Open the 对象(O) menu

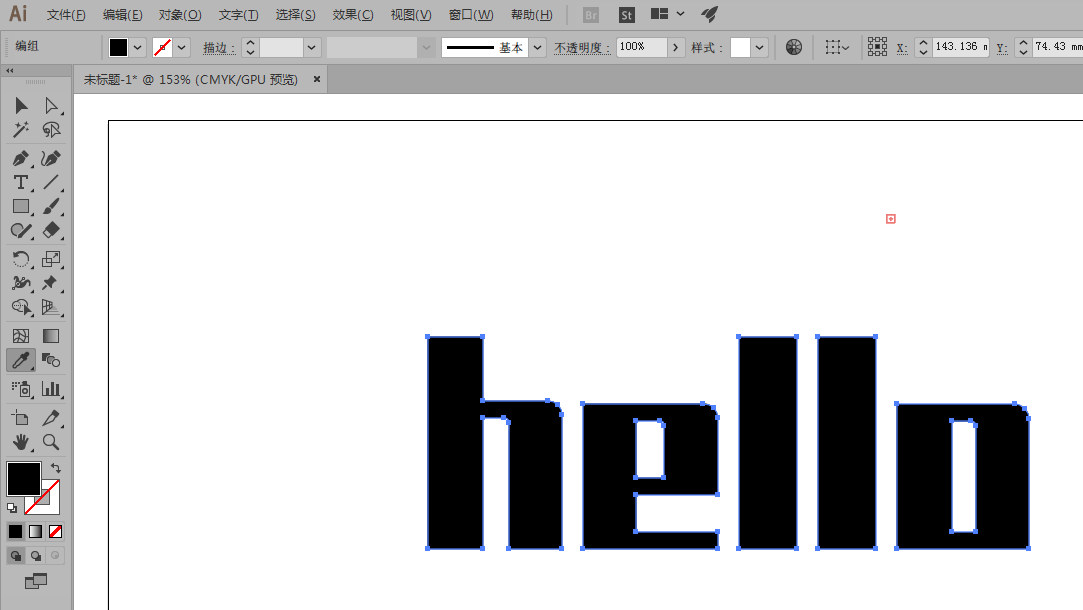[x=180, y=15]
